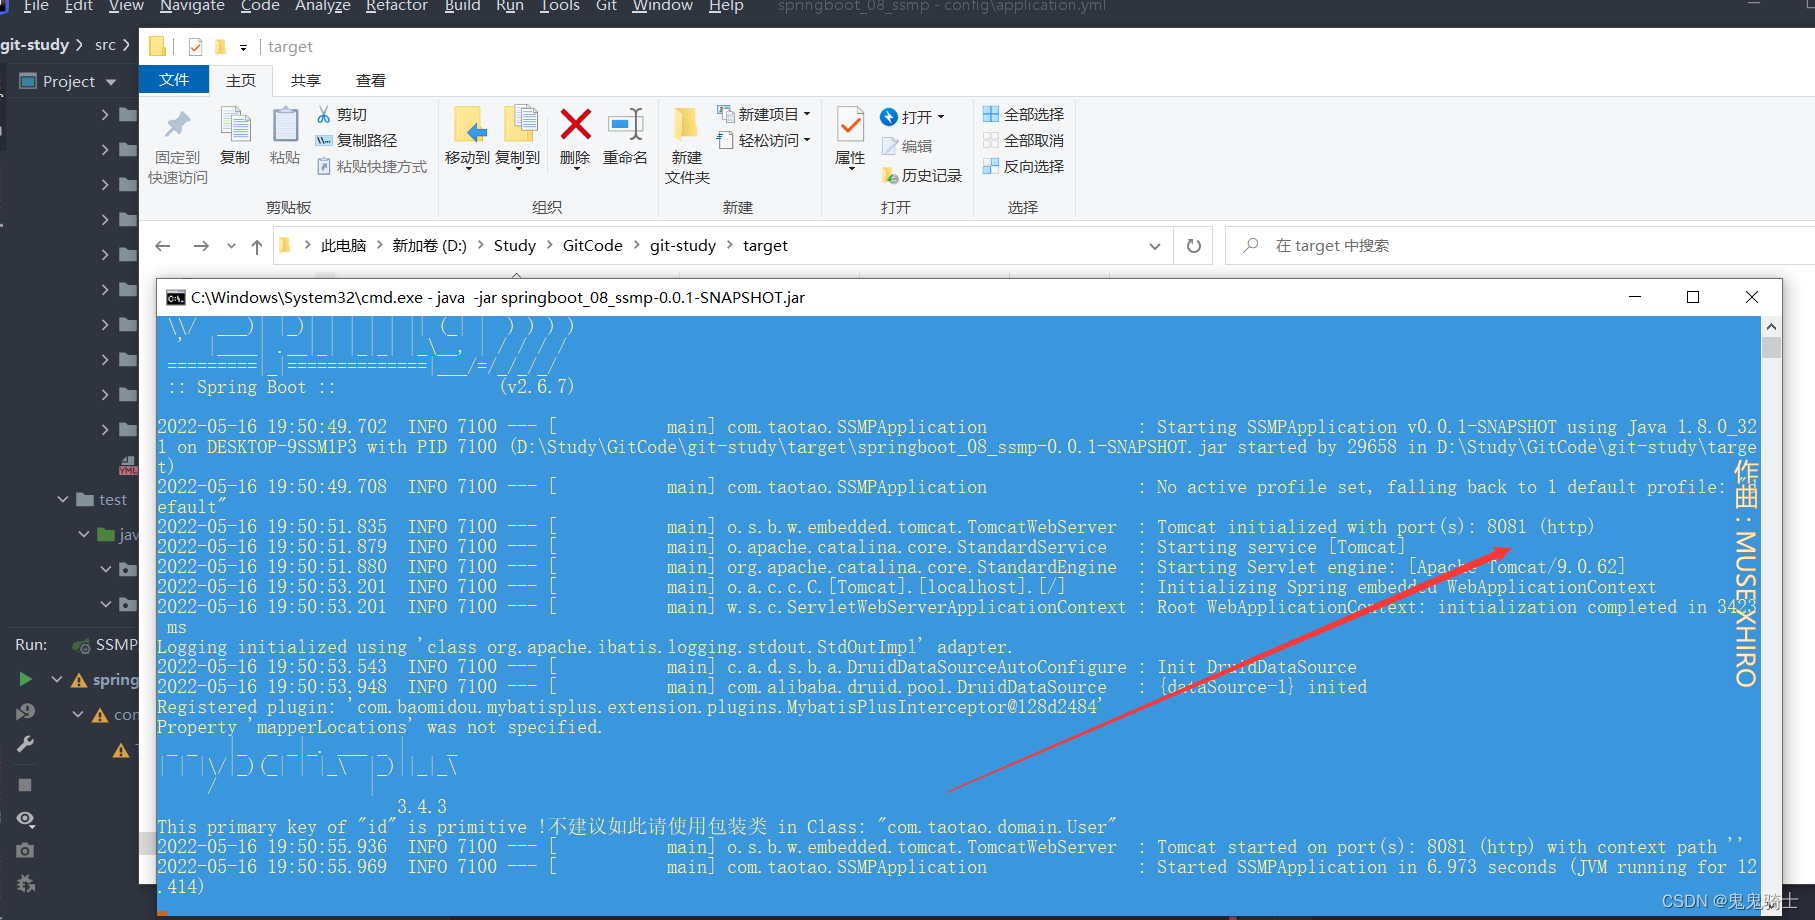
Task: Open the File (文件) ribbon tab
Action: coord(174,80)
